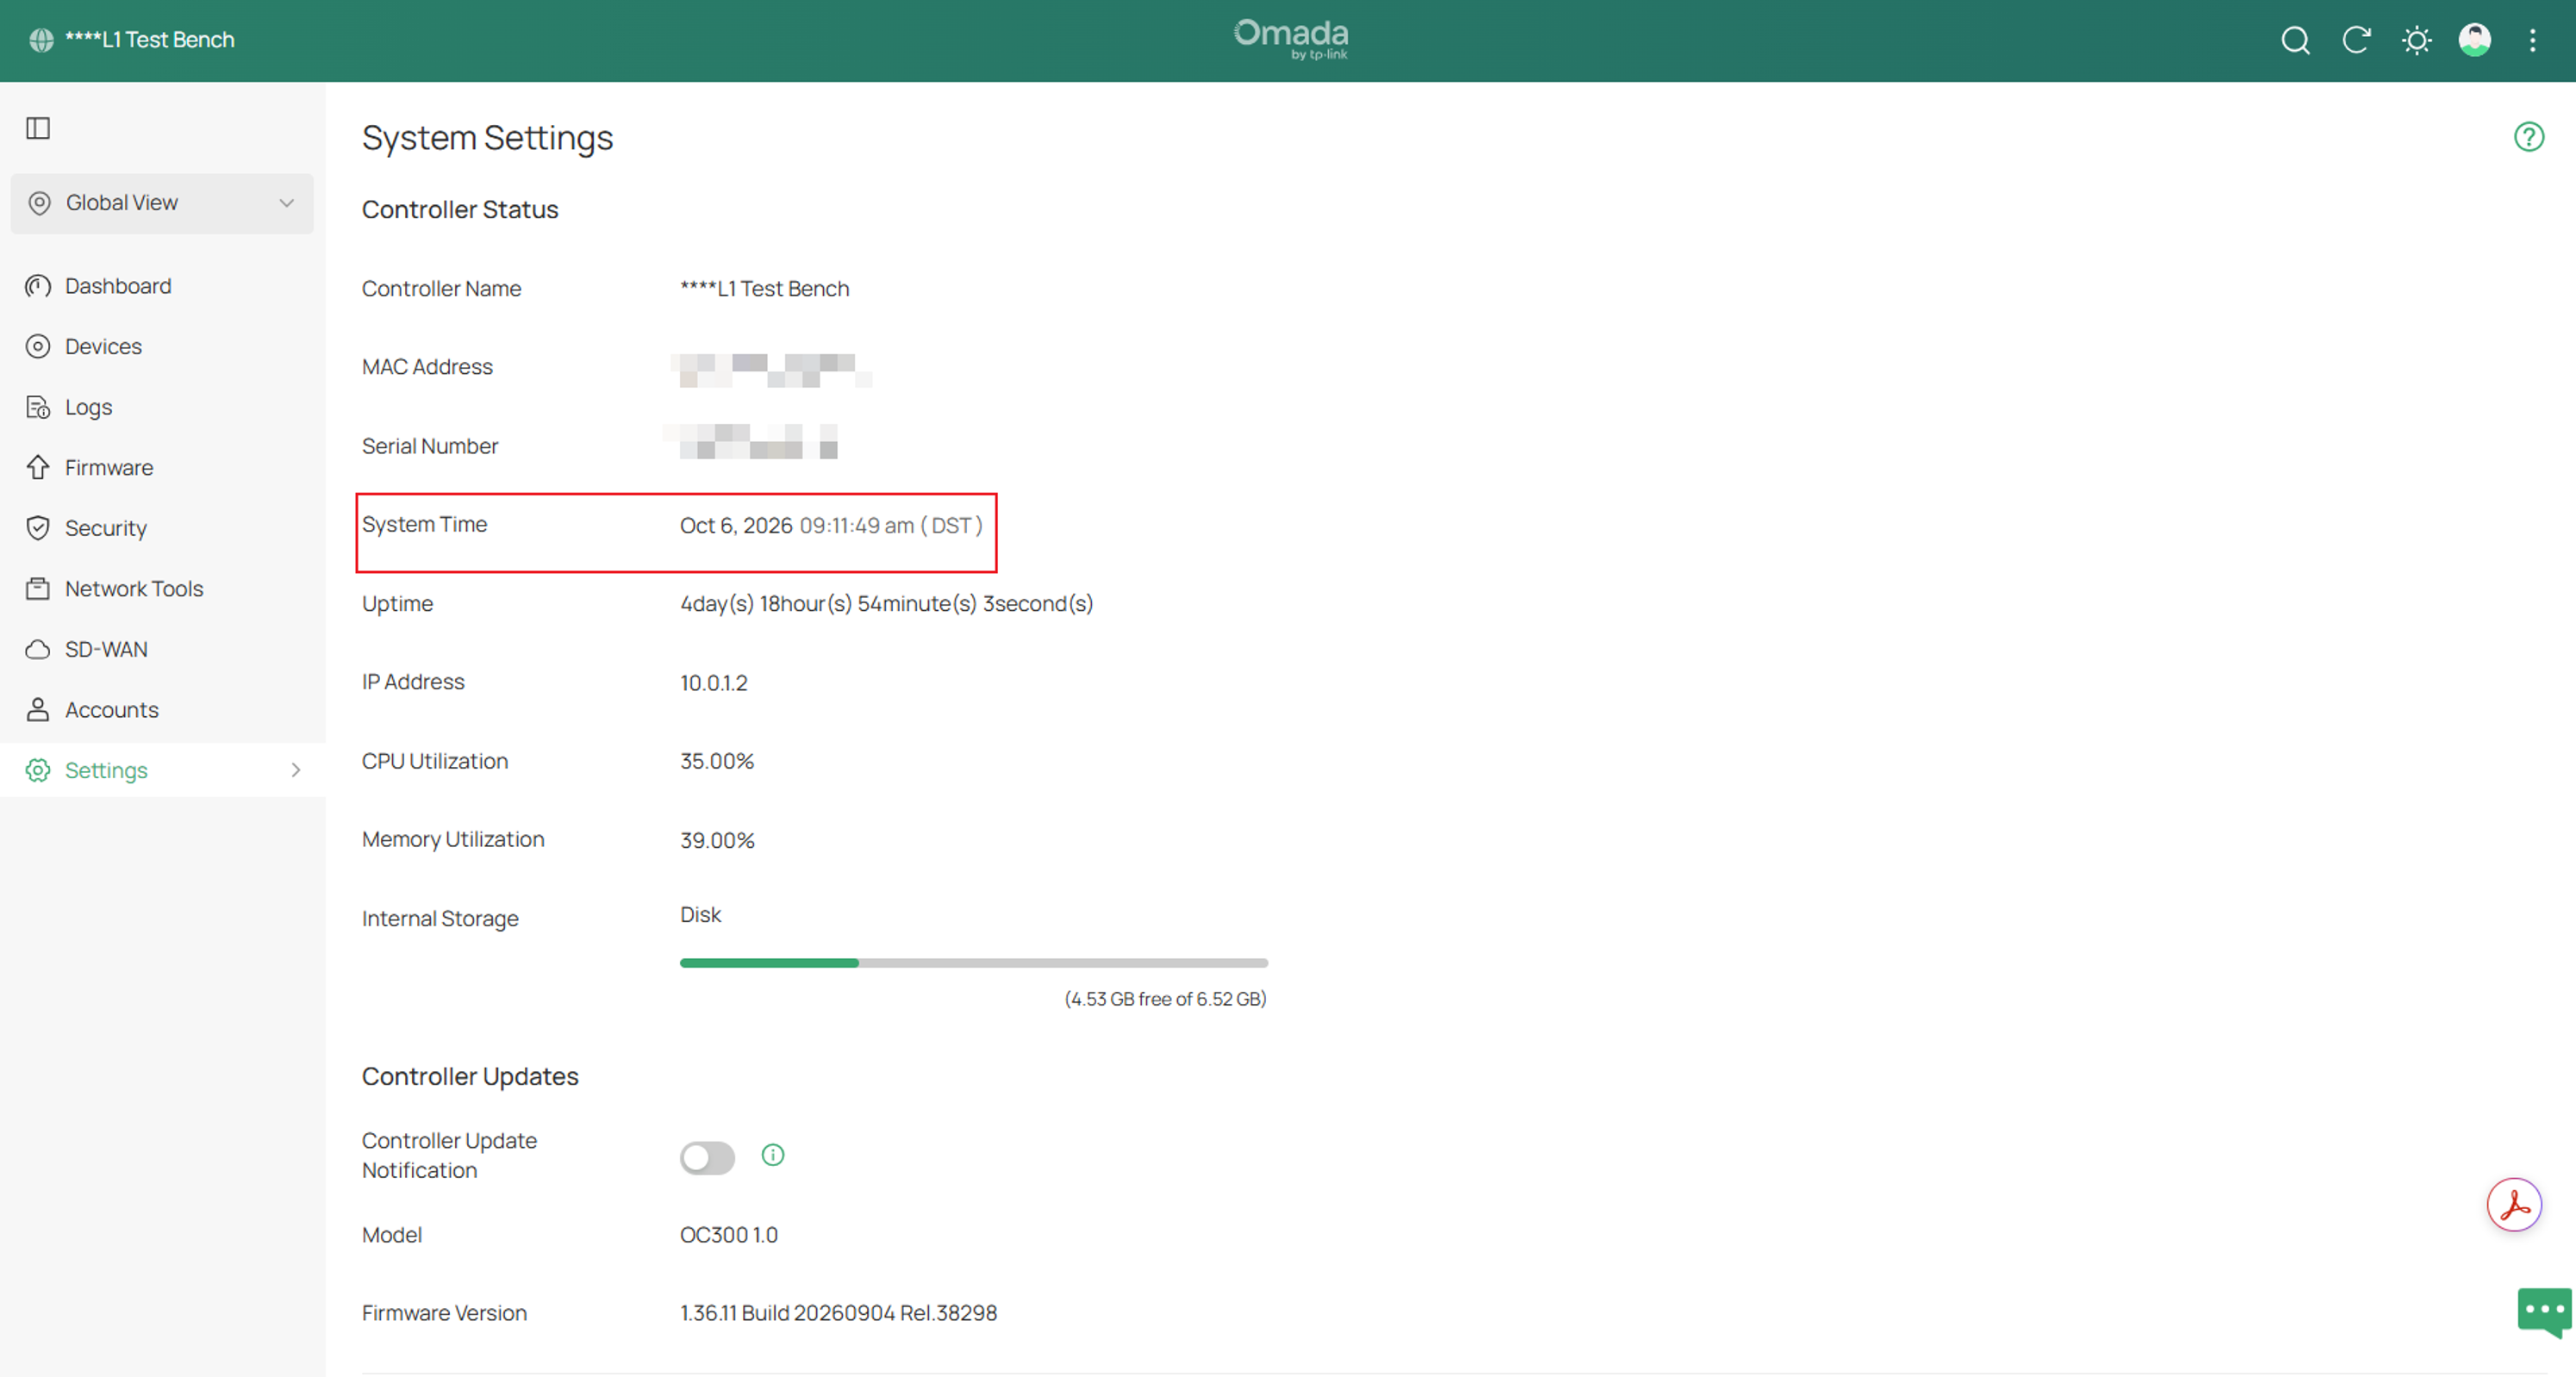Enable Controller Update Notification toggle
Screen dimensions: 2576x1377
tap(707, 1157)
